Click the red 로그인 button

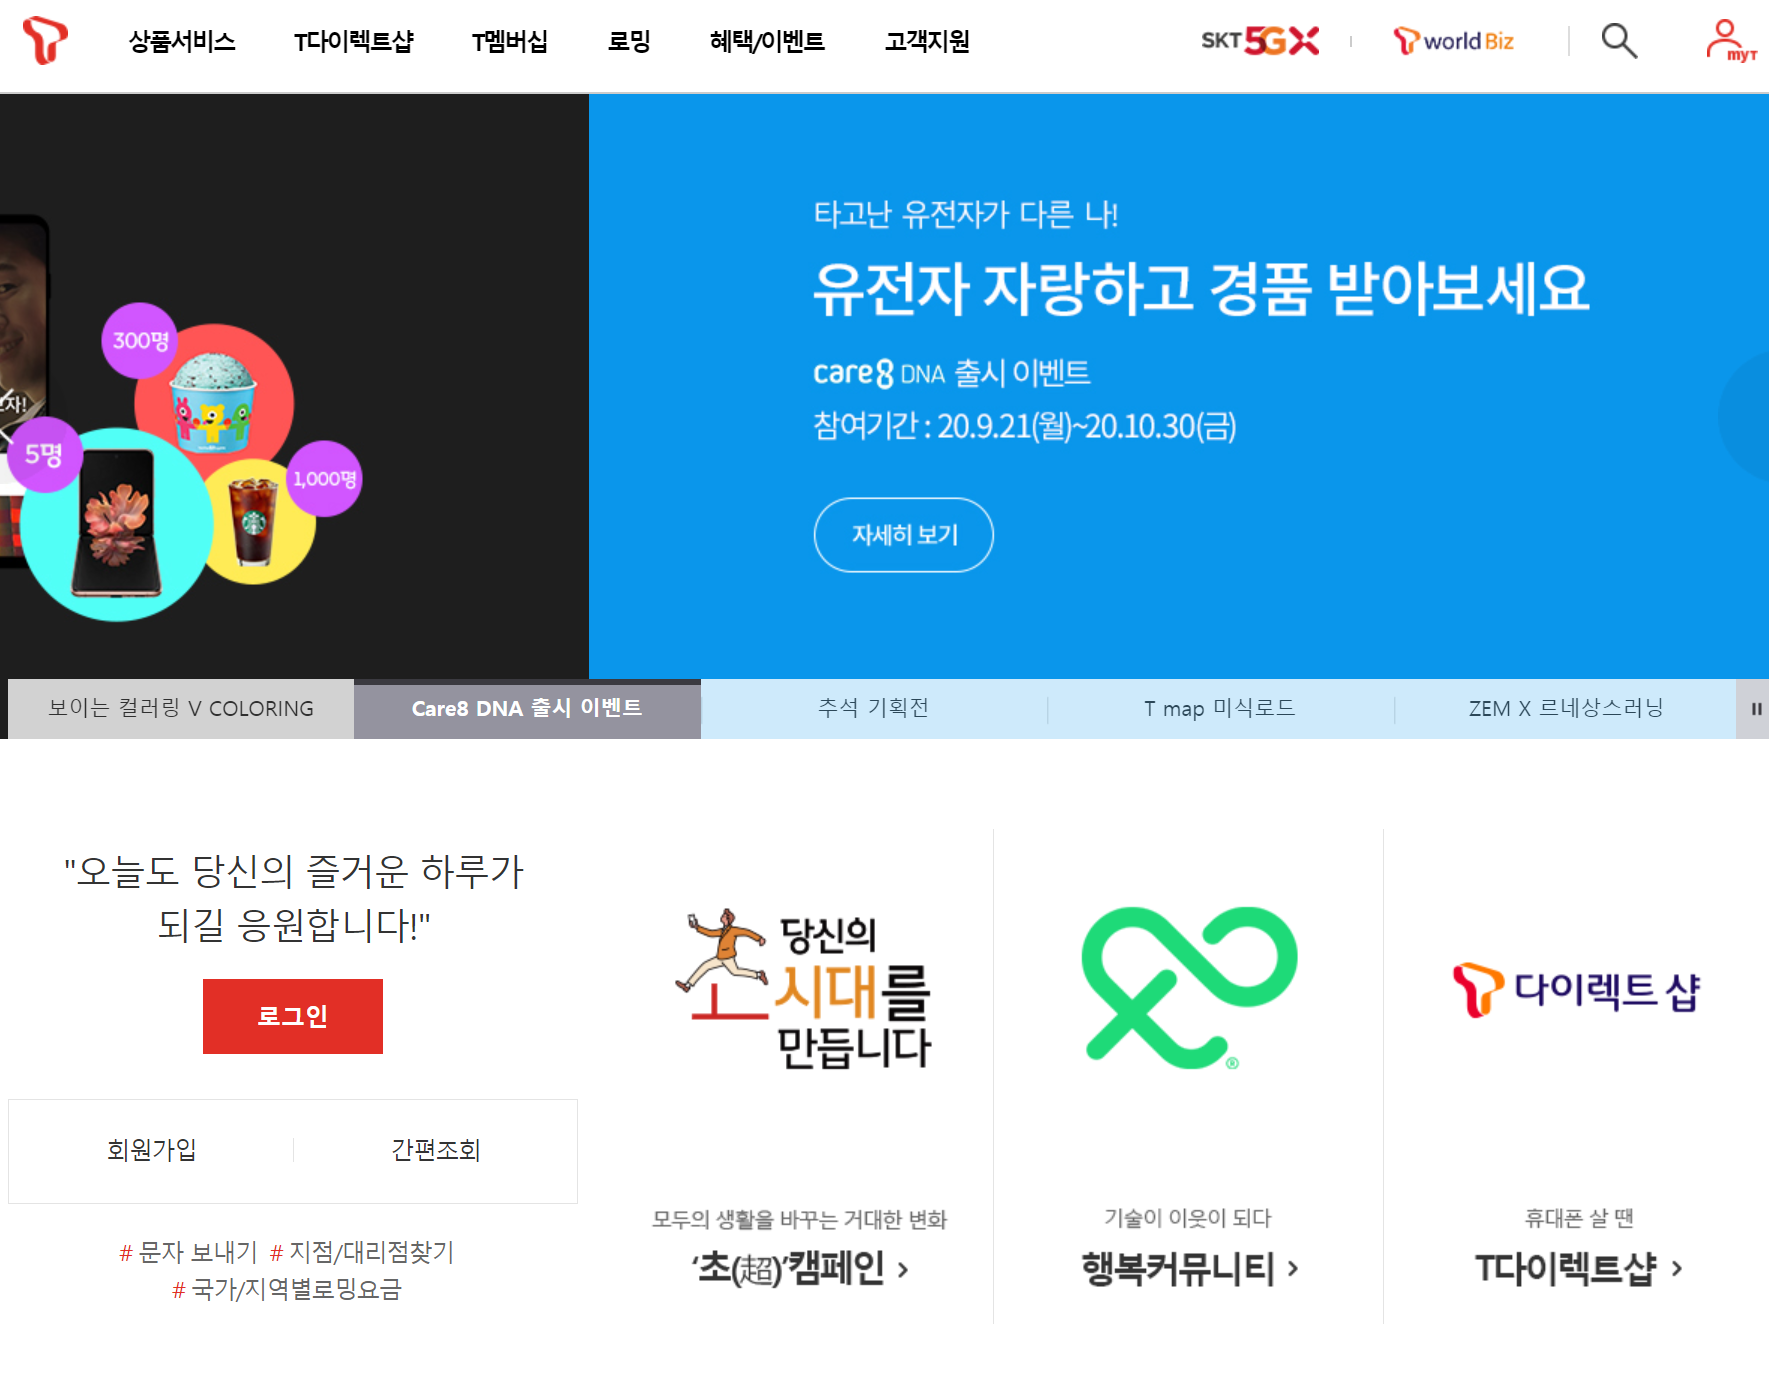click(x=293, y=1016)
